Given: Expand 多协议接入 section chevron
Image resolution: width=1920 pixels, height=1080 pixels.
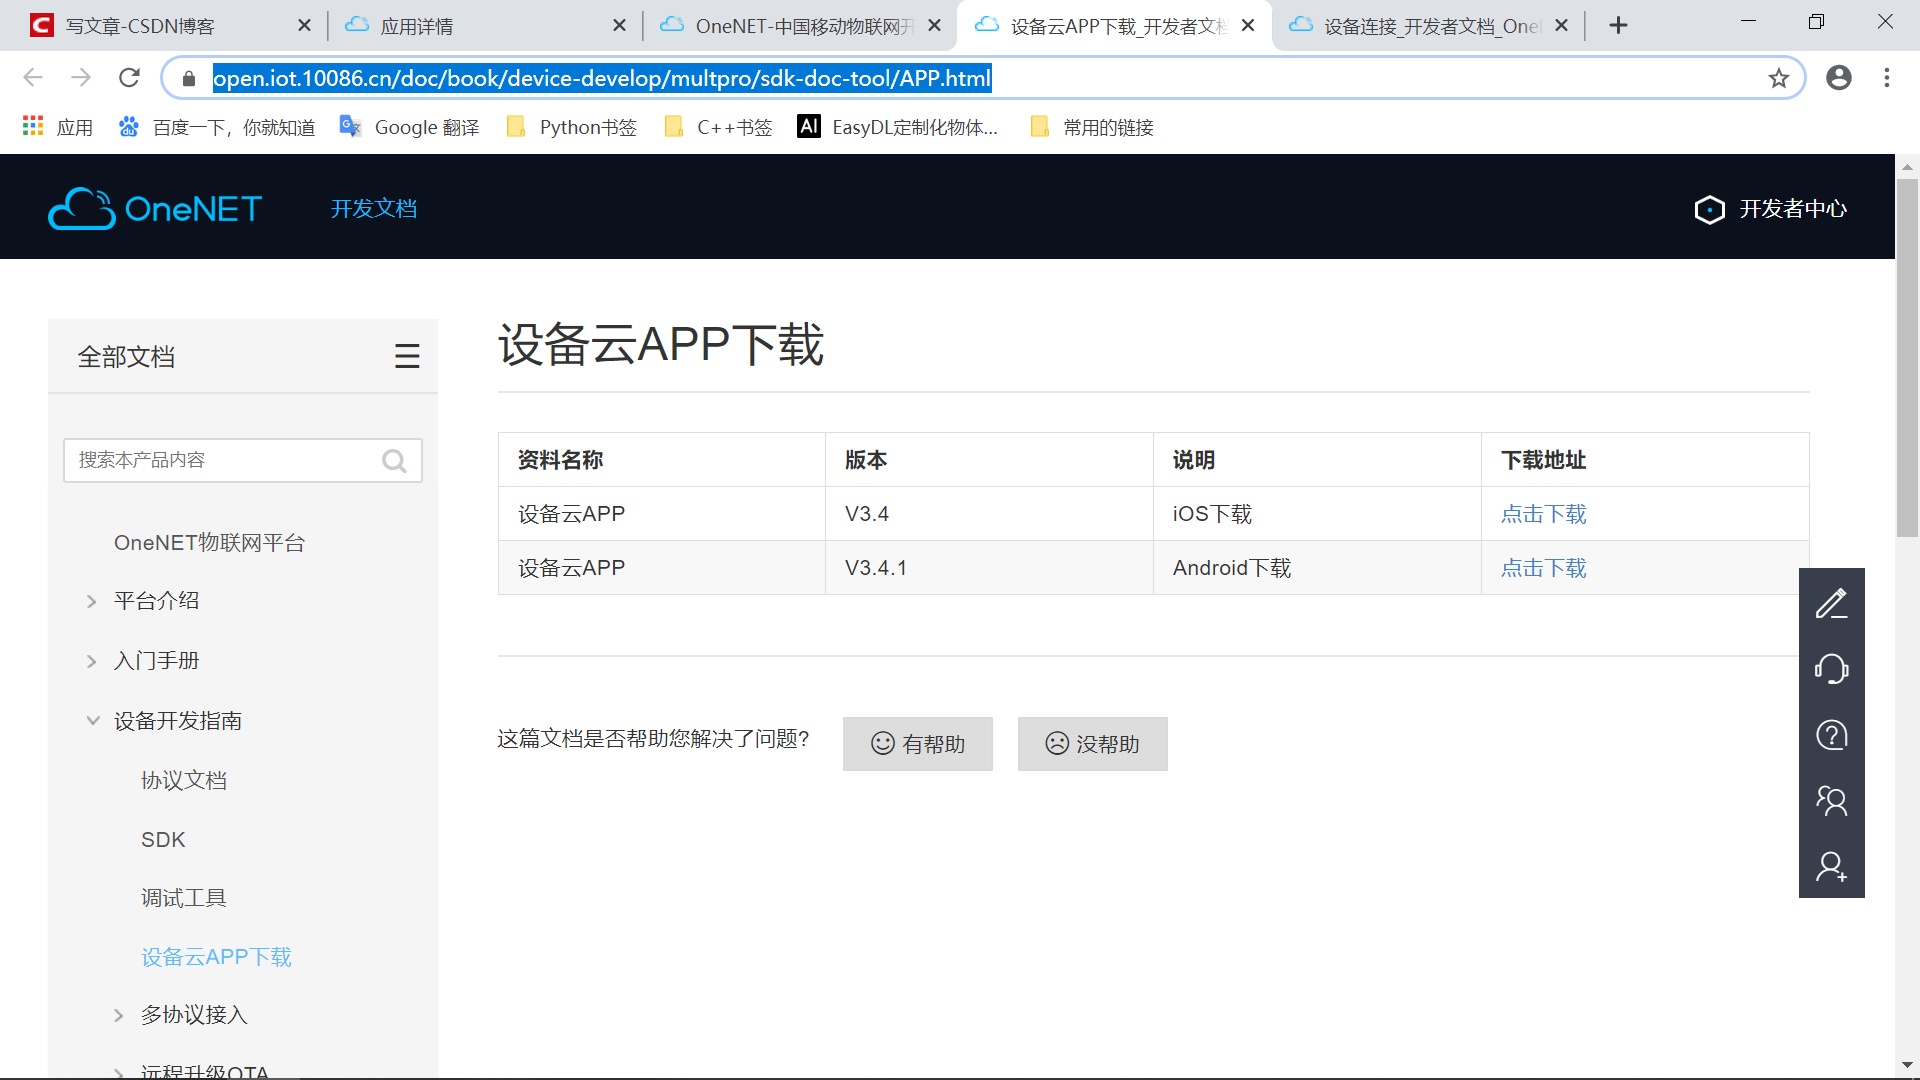Looking at the screenshot, I should (117, 1014).
